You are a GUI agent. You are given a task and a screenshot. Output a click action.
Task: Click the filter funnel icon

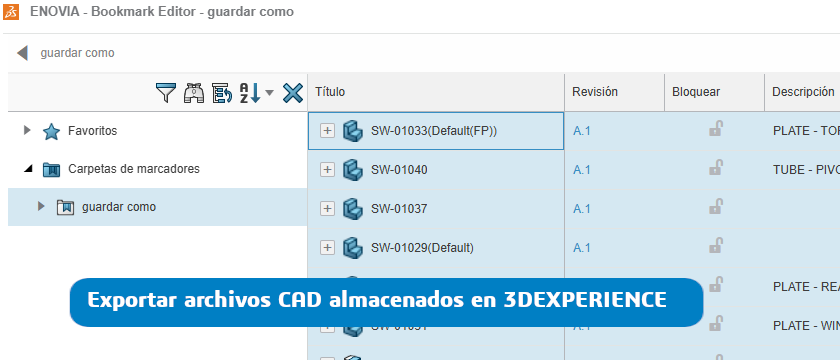[x=166, y=93]
